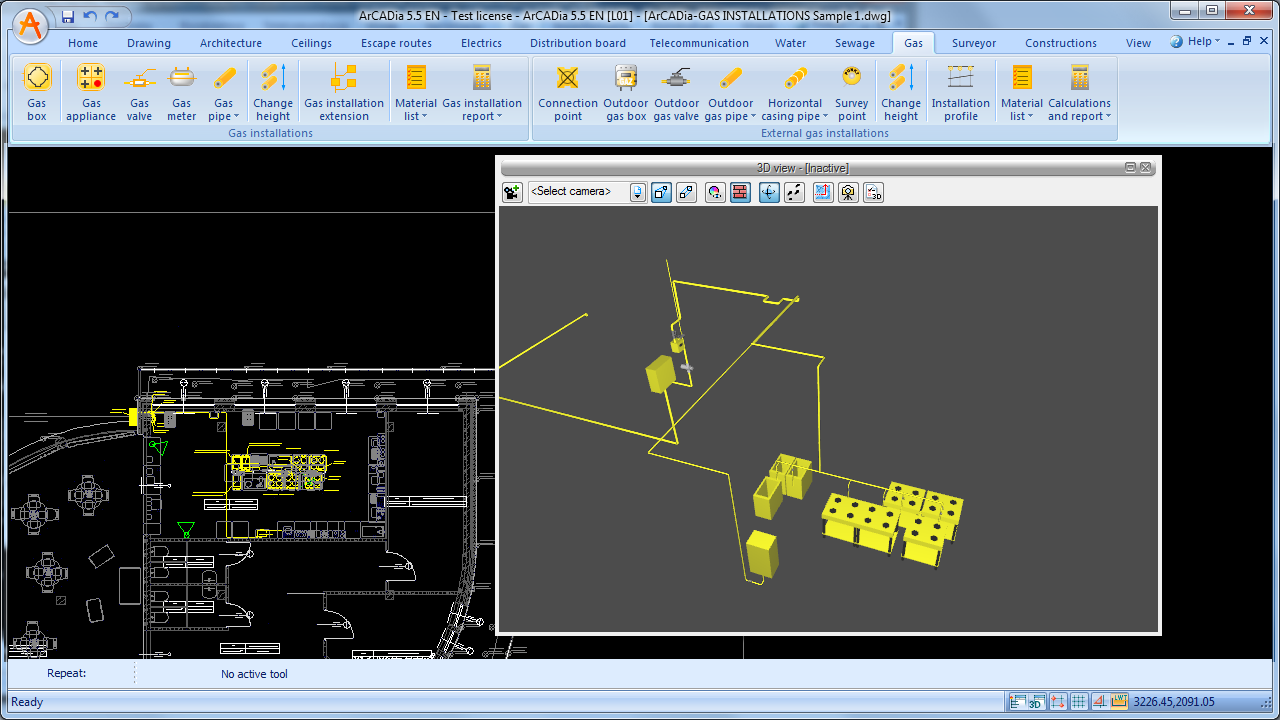The image size is (1280, 720).
Task: Toggle LWT lineweight in status bar
Action: (1119, 702)
